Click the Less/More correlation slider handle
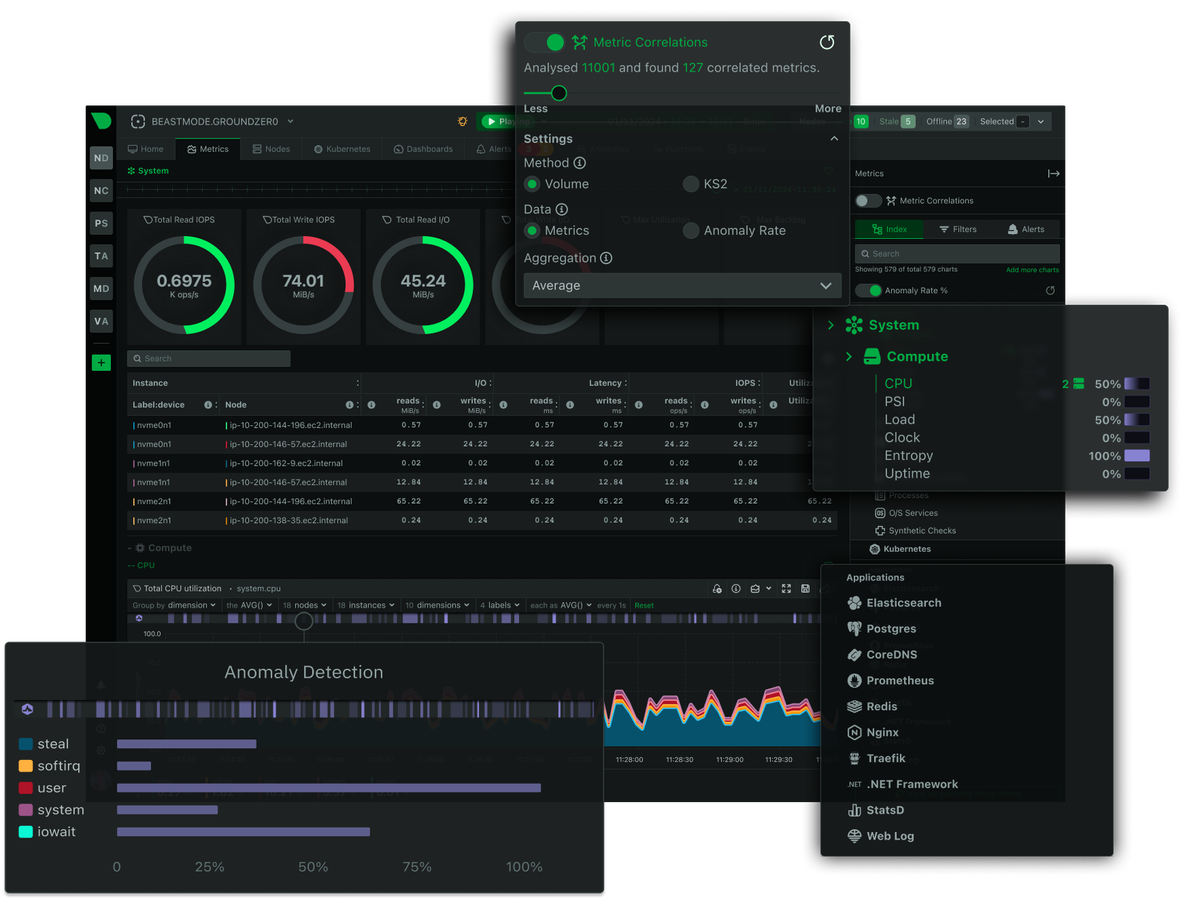Viewport: 1200px width, 909px height. click(559, 93)
